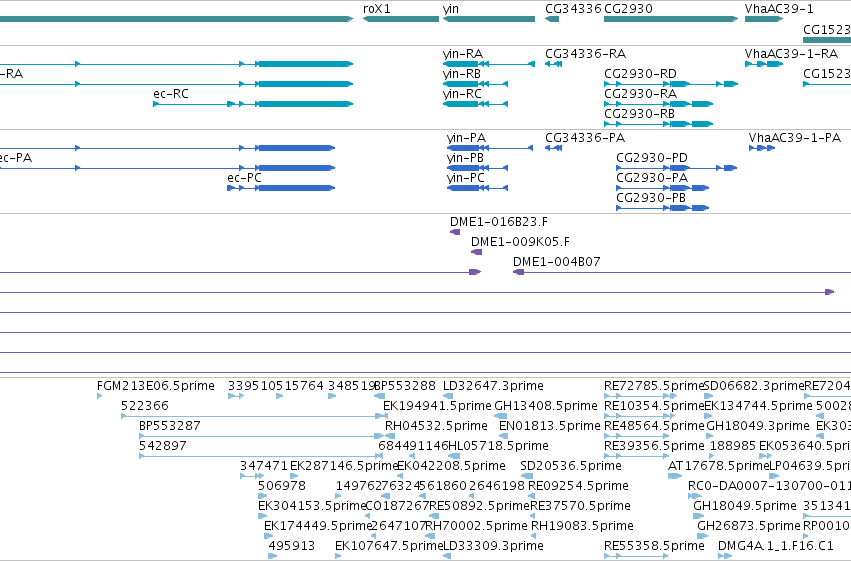Select the DME1-016B23.F clone feature
The image size is (851, 561).
(455, 232)
